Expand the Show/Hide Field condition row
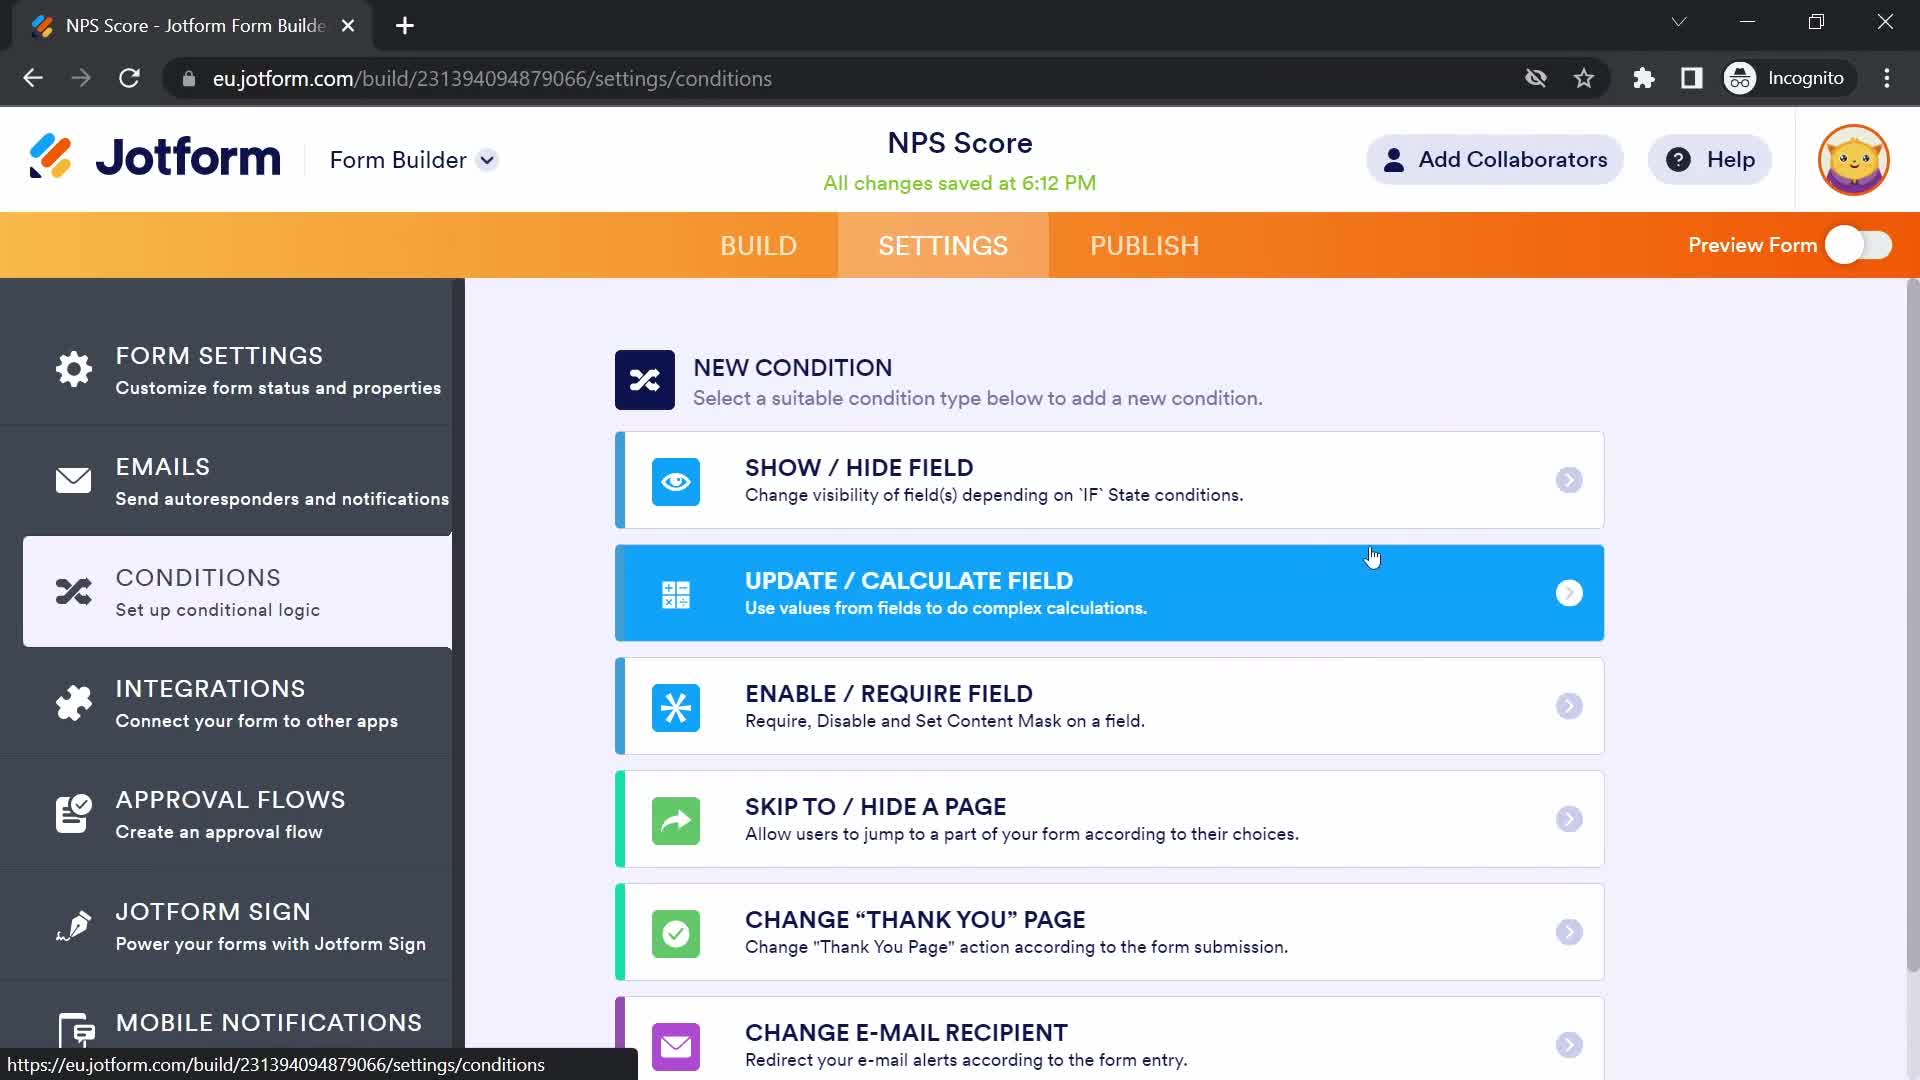 tap(1569, 479)
